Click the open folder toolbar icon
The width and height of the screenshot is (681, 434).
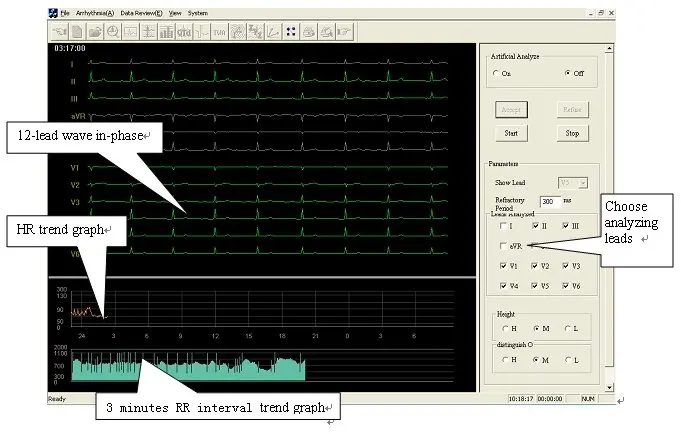(95, 32)
